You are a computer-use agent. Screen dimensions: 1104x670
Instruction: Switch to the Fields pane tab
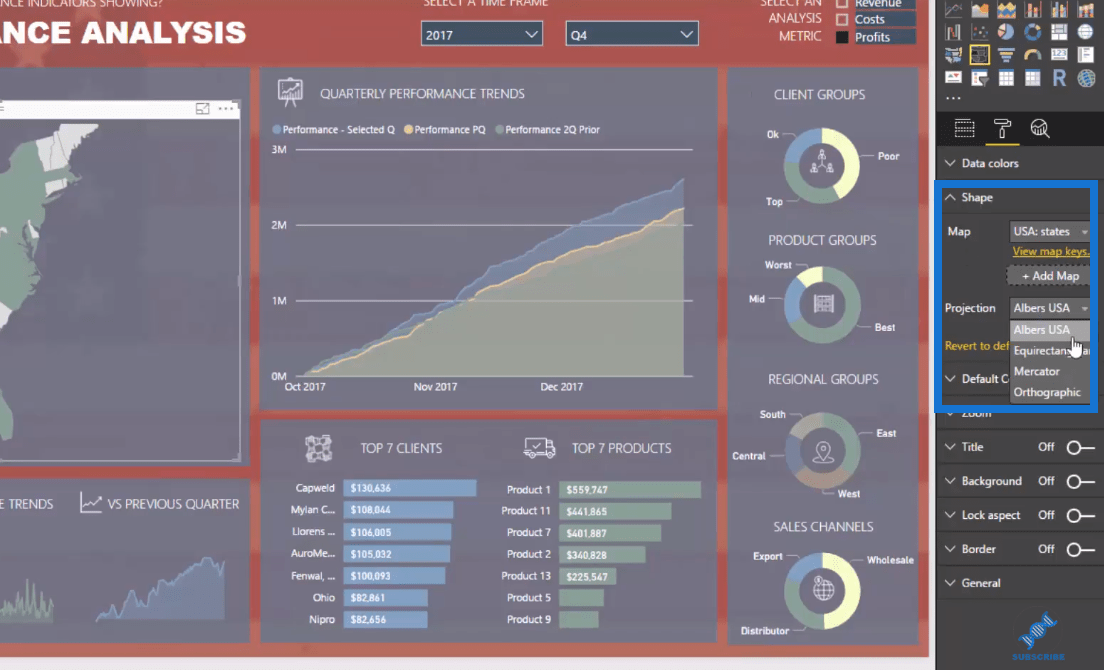tap(965, 129)
